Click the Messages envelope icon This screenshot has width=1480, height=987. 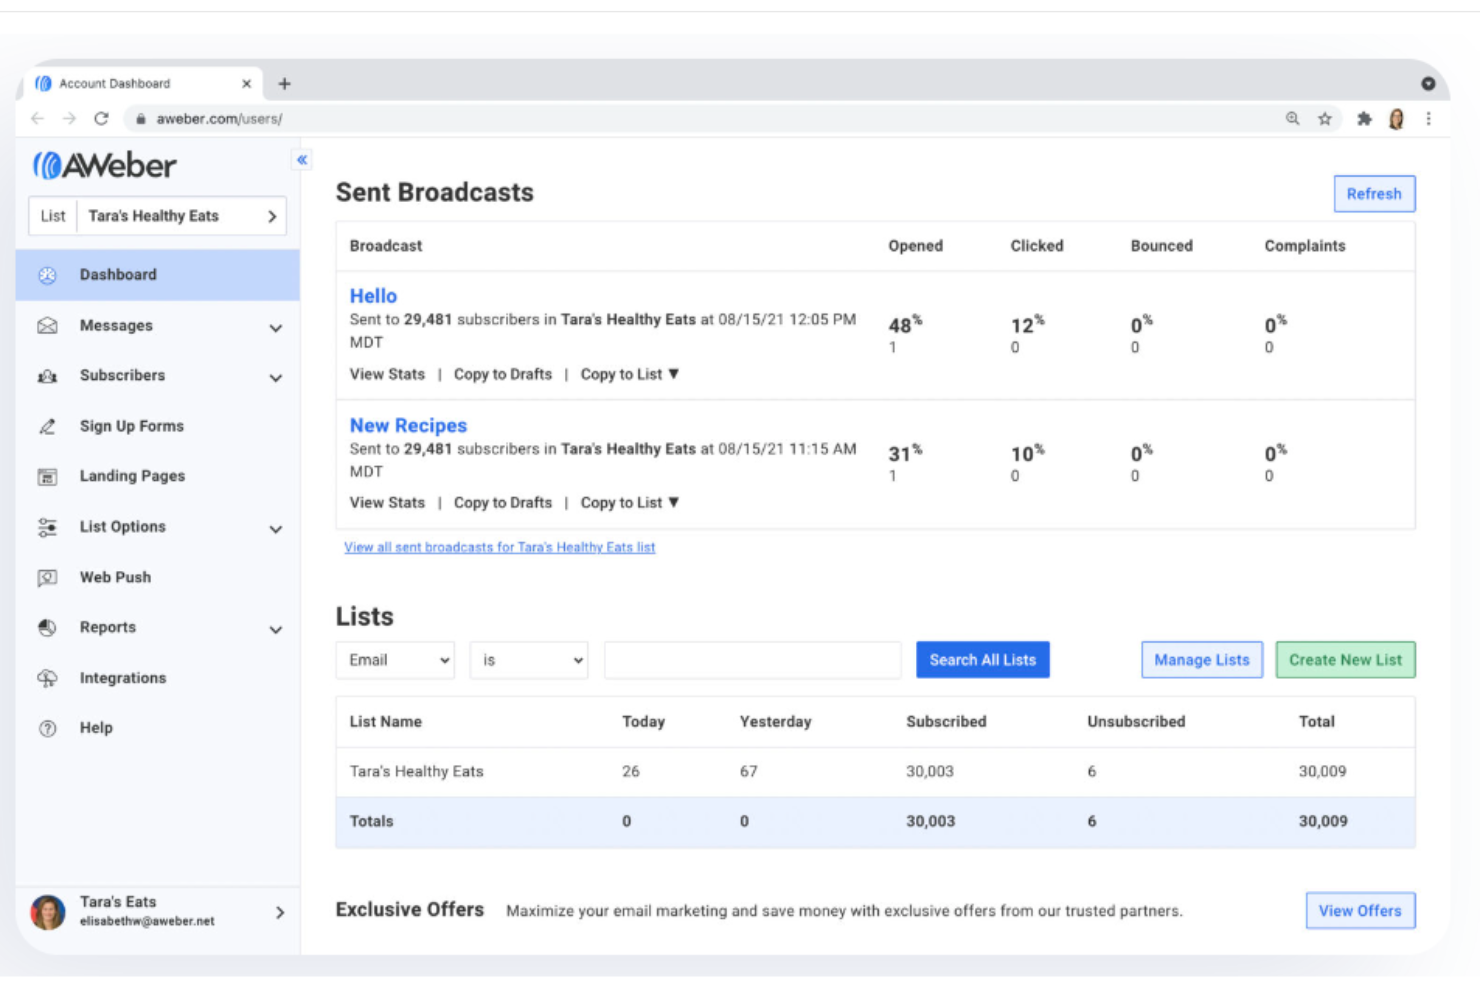(47, 326)
